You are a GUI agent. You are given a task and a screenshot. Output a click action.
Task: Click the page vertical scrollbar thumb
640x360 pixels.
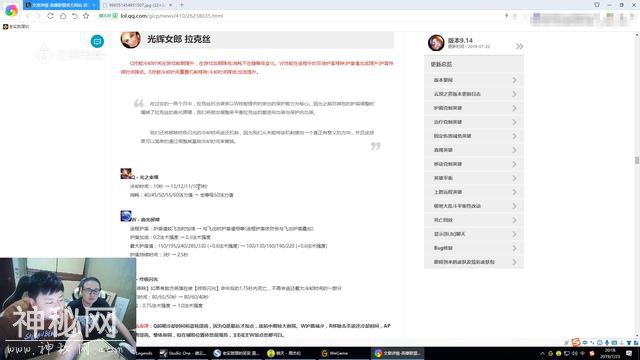[x=637, y=160]
